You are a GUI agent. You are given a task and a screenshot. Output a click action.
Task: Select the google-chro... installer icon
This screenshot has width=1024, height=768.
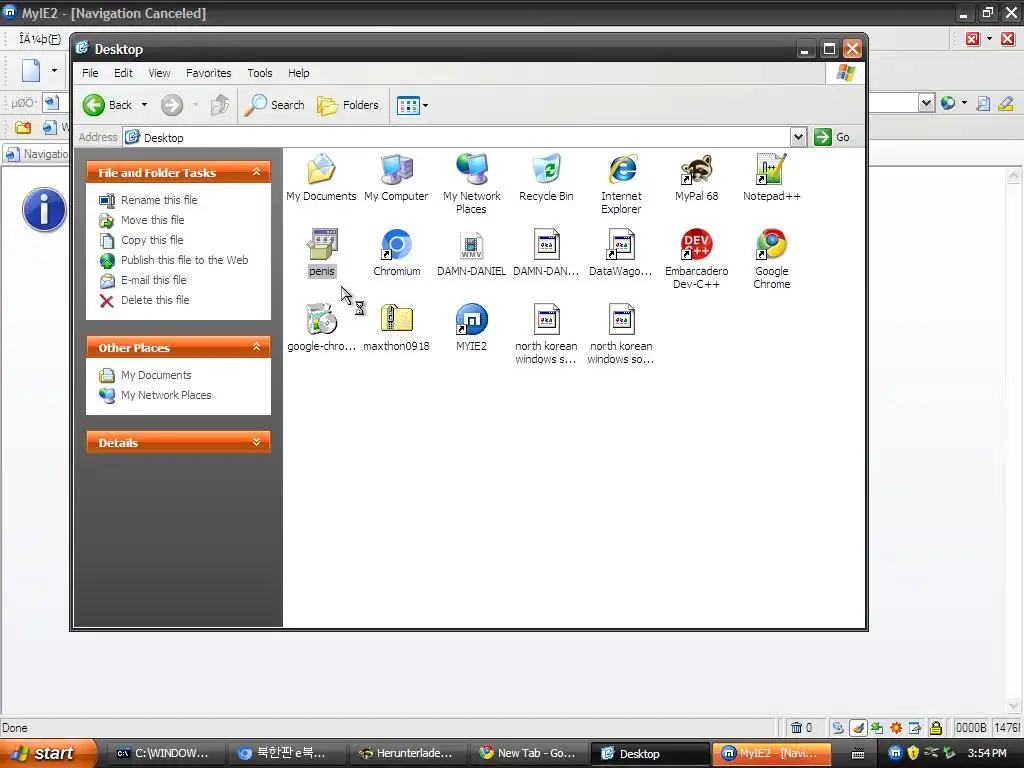321,328
